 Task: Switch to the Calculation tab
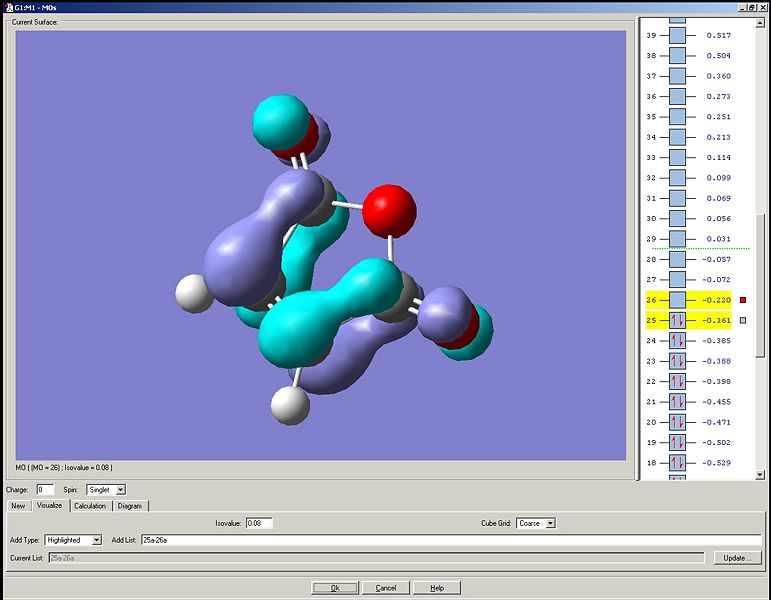click(x=90, y=506)
